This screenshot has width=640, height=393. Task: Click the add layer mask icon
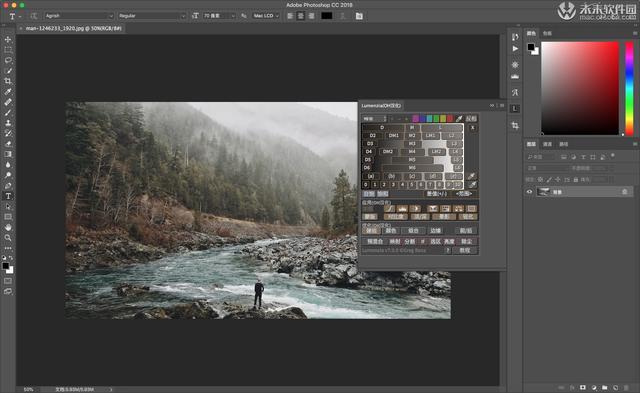(583, 387)
